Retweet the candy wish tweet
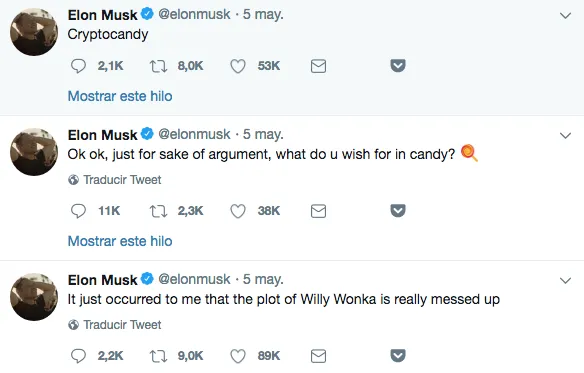The width and height of the screenshot is (584, 373). click(158, 211)
